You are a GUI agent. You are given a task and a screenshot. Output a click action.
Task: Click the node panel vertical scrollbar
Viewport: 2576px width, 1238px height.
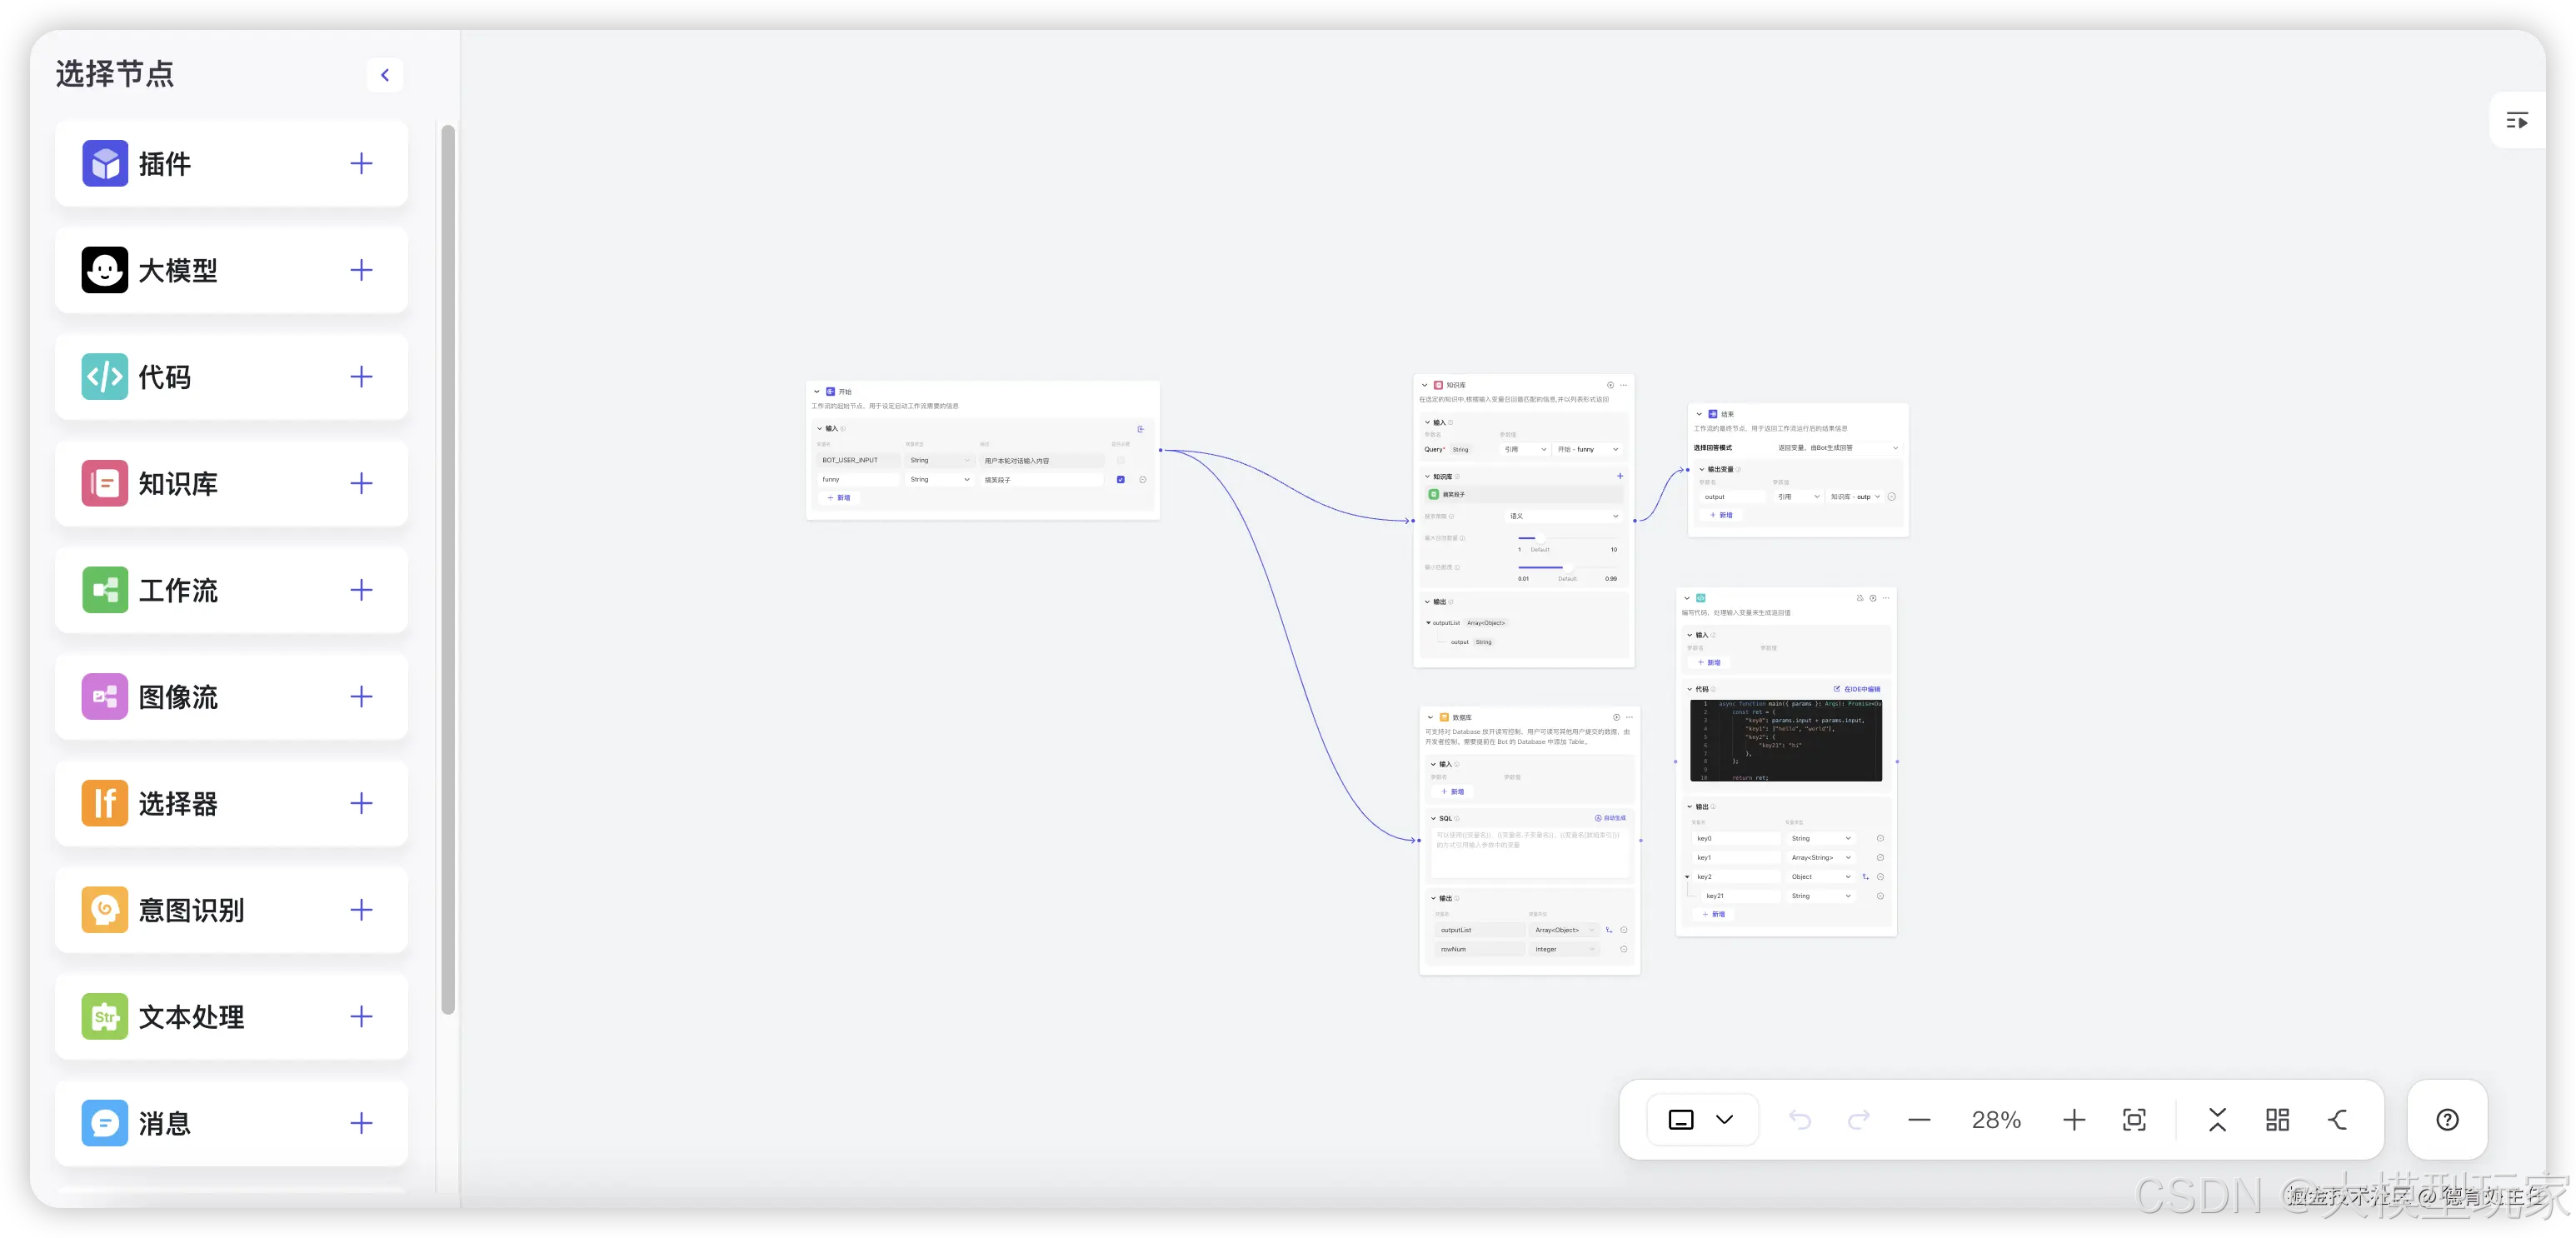click(x=448, y=570)
